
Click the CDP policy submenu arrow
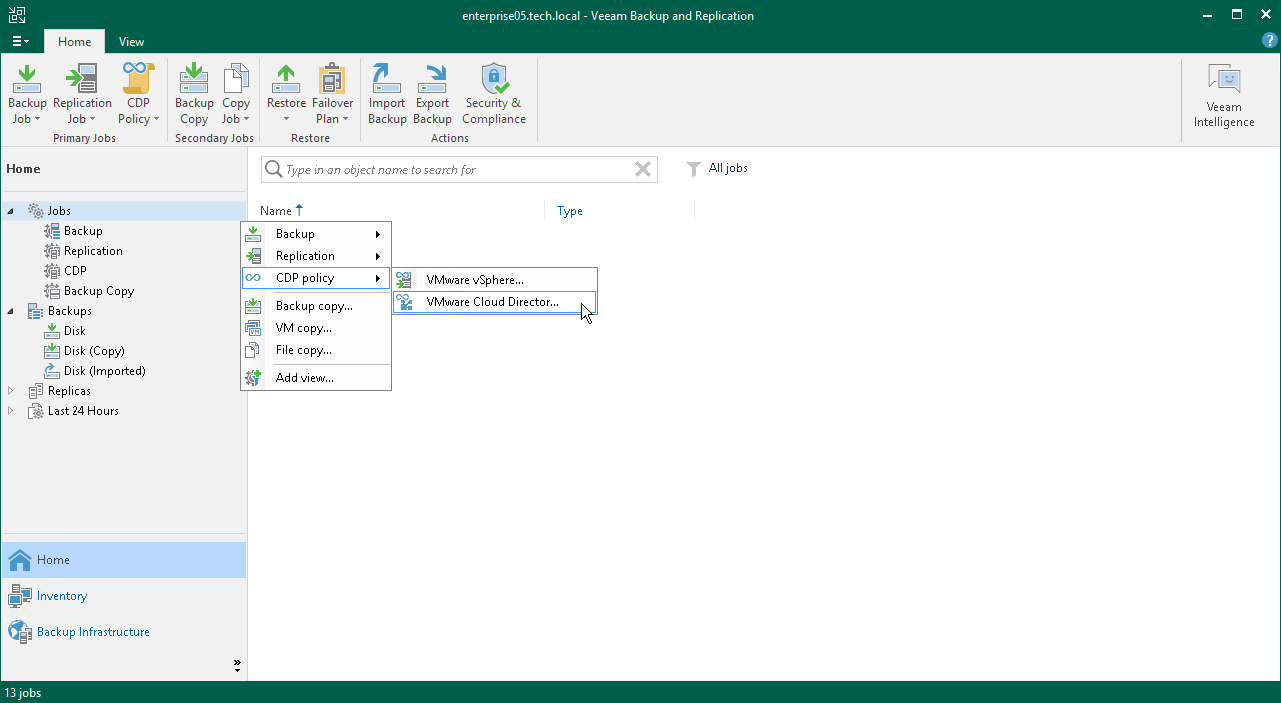point(378,278)
